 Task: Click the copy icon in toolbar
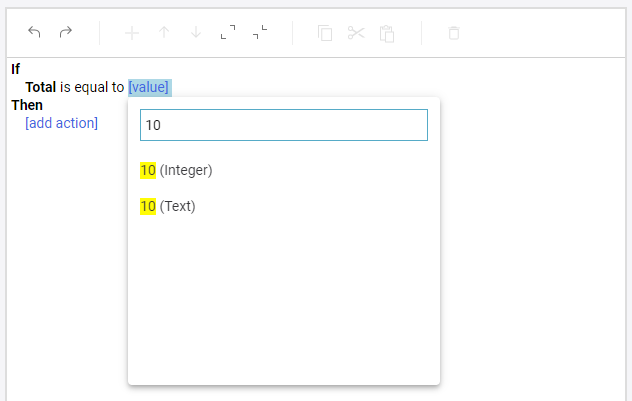(x=325, y=33)
